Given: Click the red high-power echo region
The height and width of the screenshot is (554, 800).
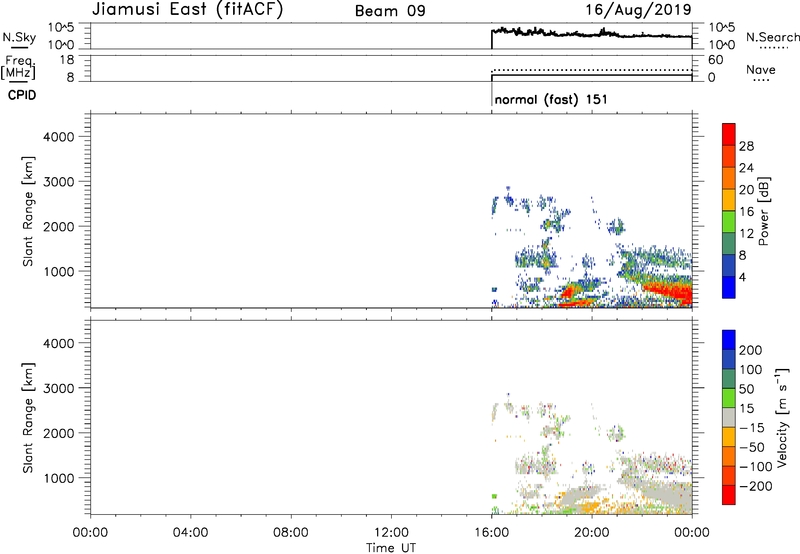Looking at the screenshot, I should point(673,295).
